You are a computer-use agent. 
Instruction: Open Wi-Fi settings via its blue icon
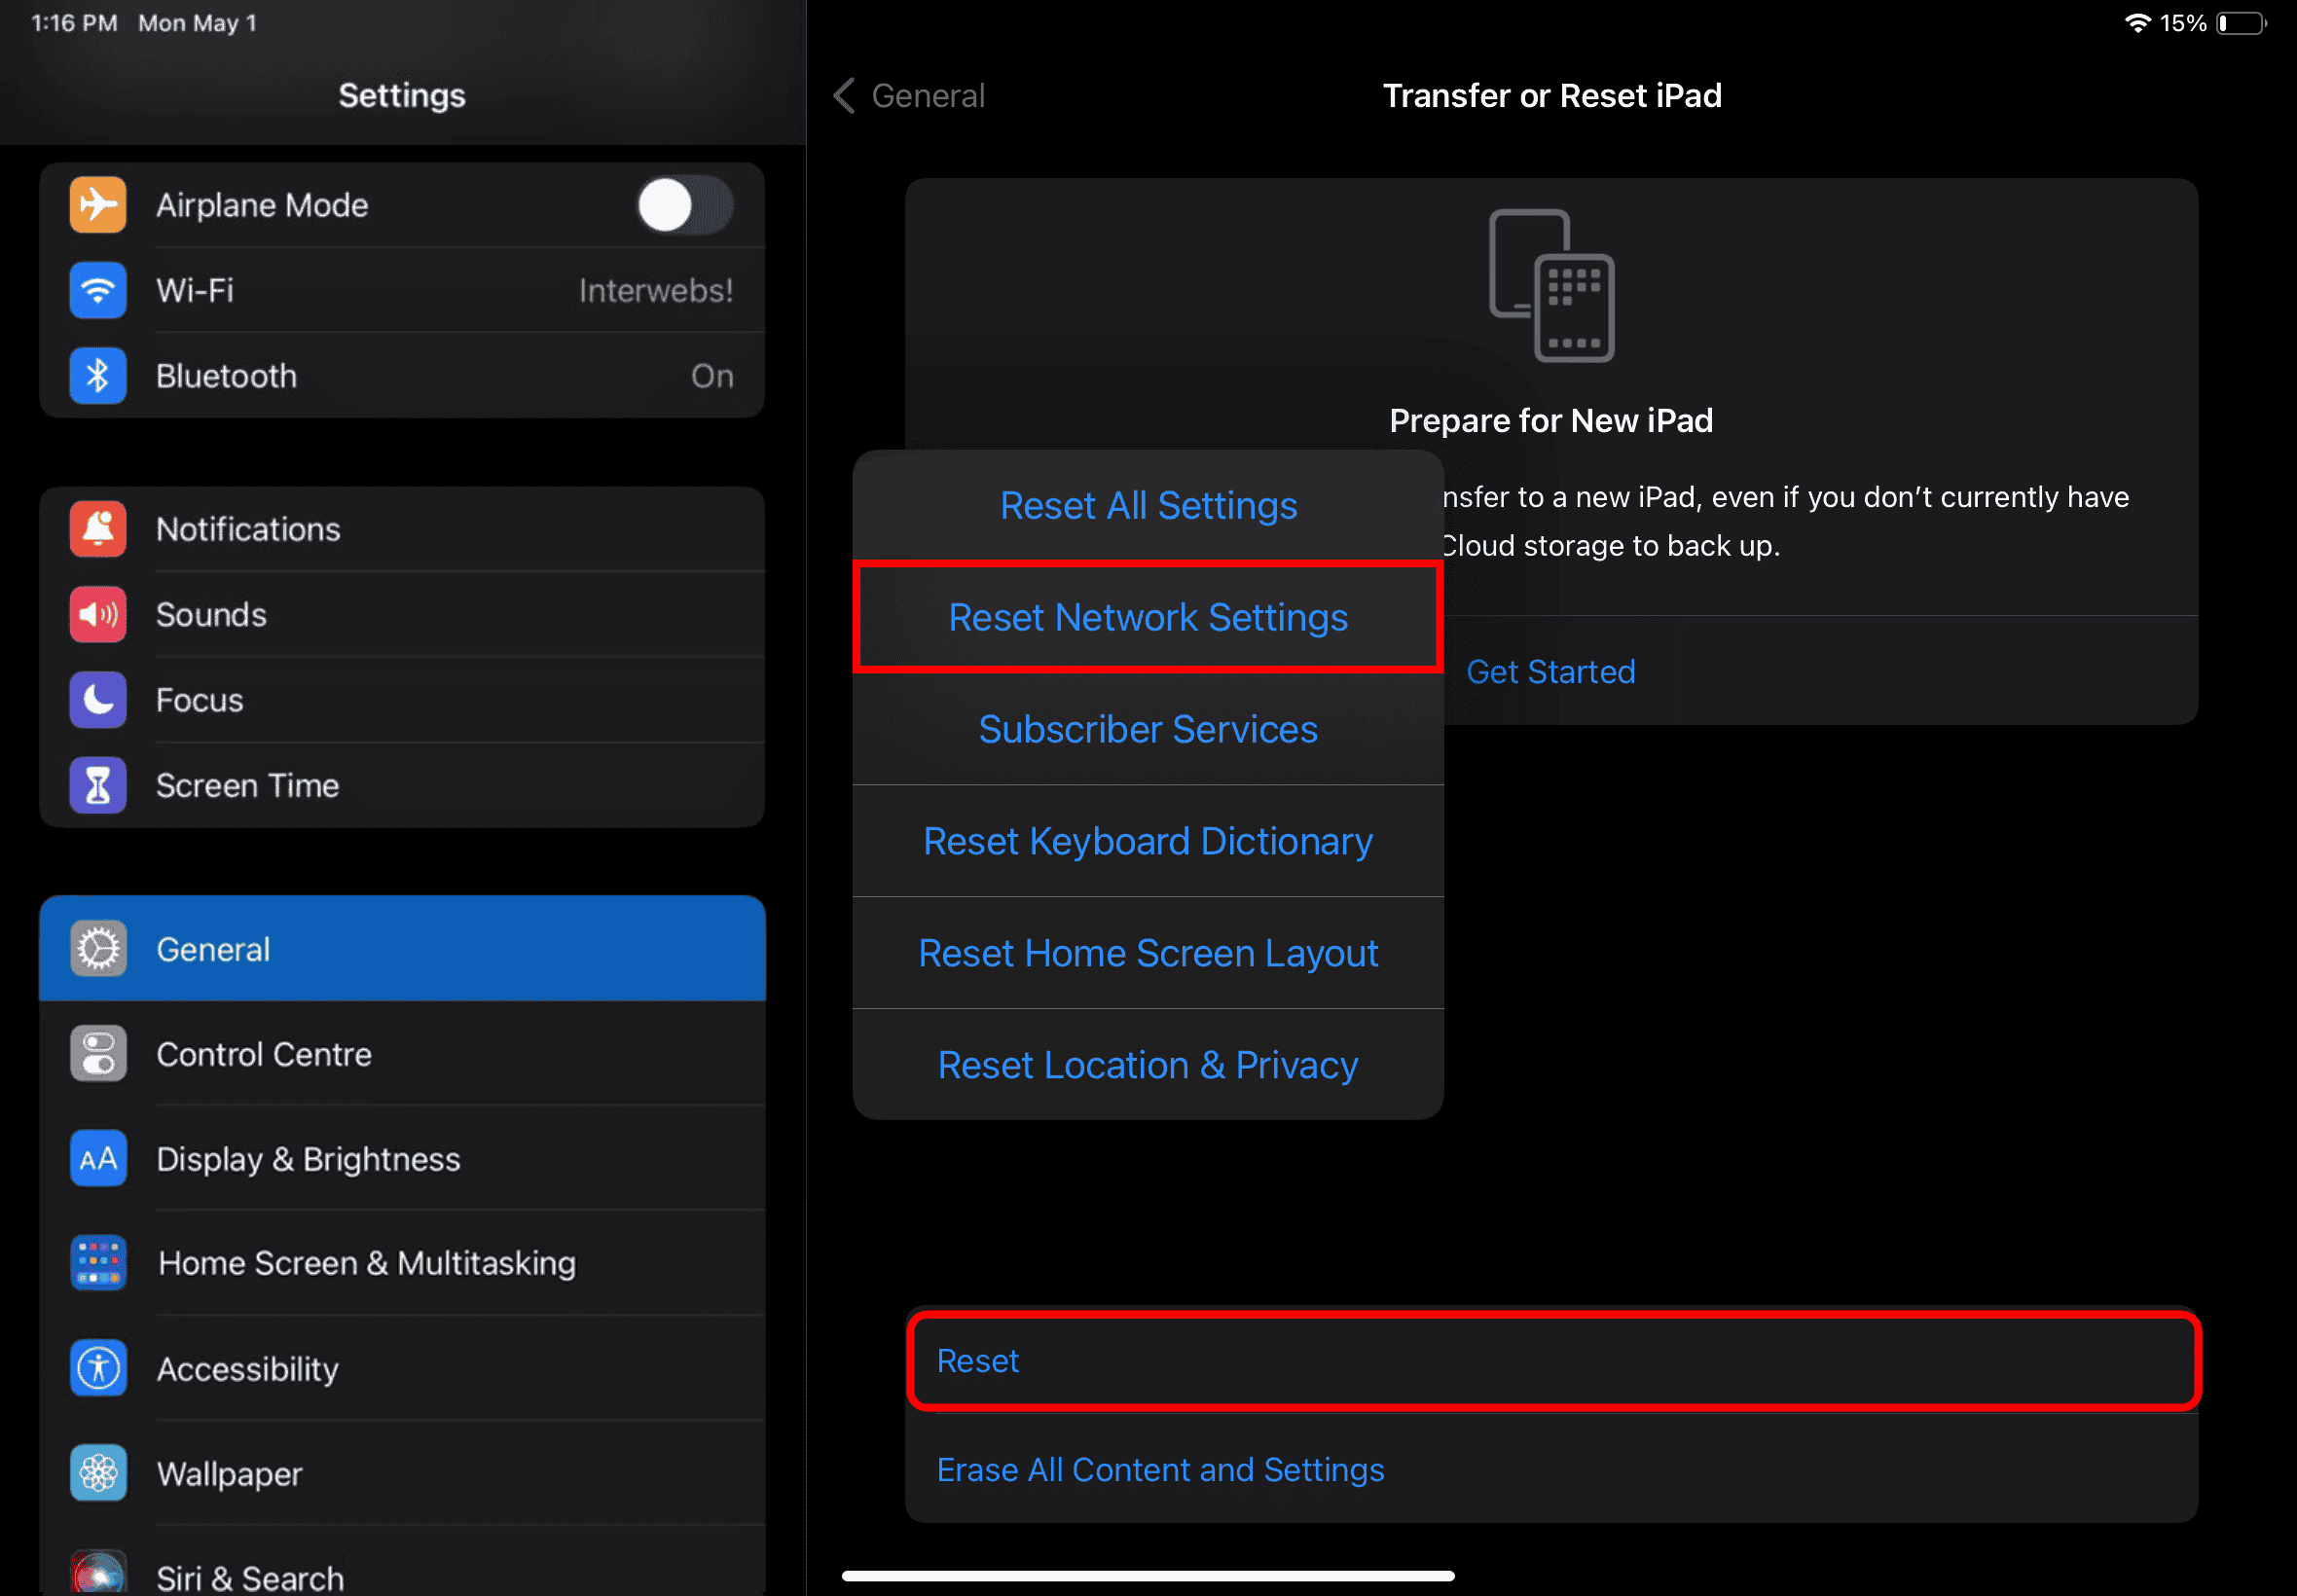(97, 290)
